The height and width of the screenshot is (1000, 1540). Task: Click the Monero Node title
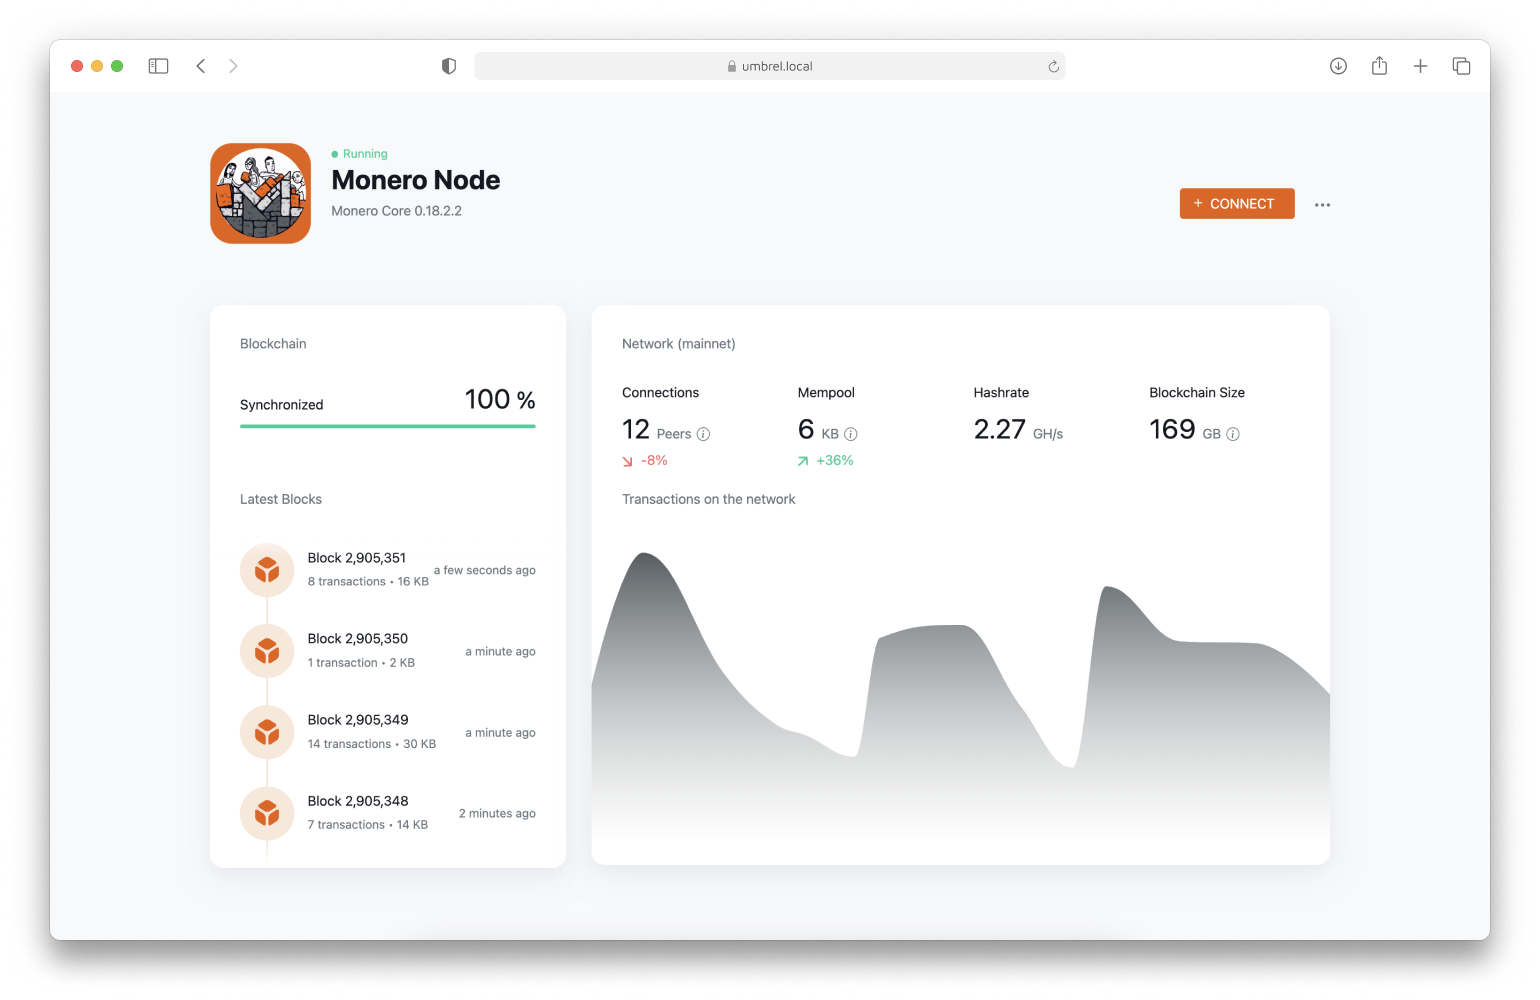pyautogui.click(x=416, y=180)
